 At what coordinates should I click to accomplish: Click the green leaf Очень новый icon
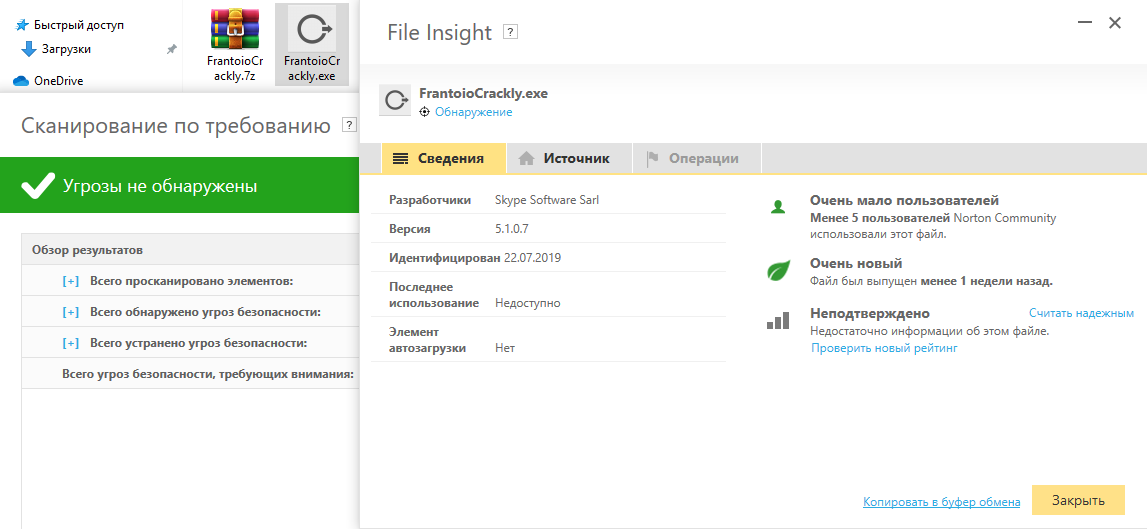pos(778,270)
